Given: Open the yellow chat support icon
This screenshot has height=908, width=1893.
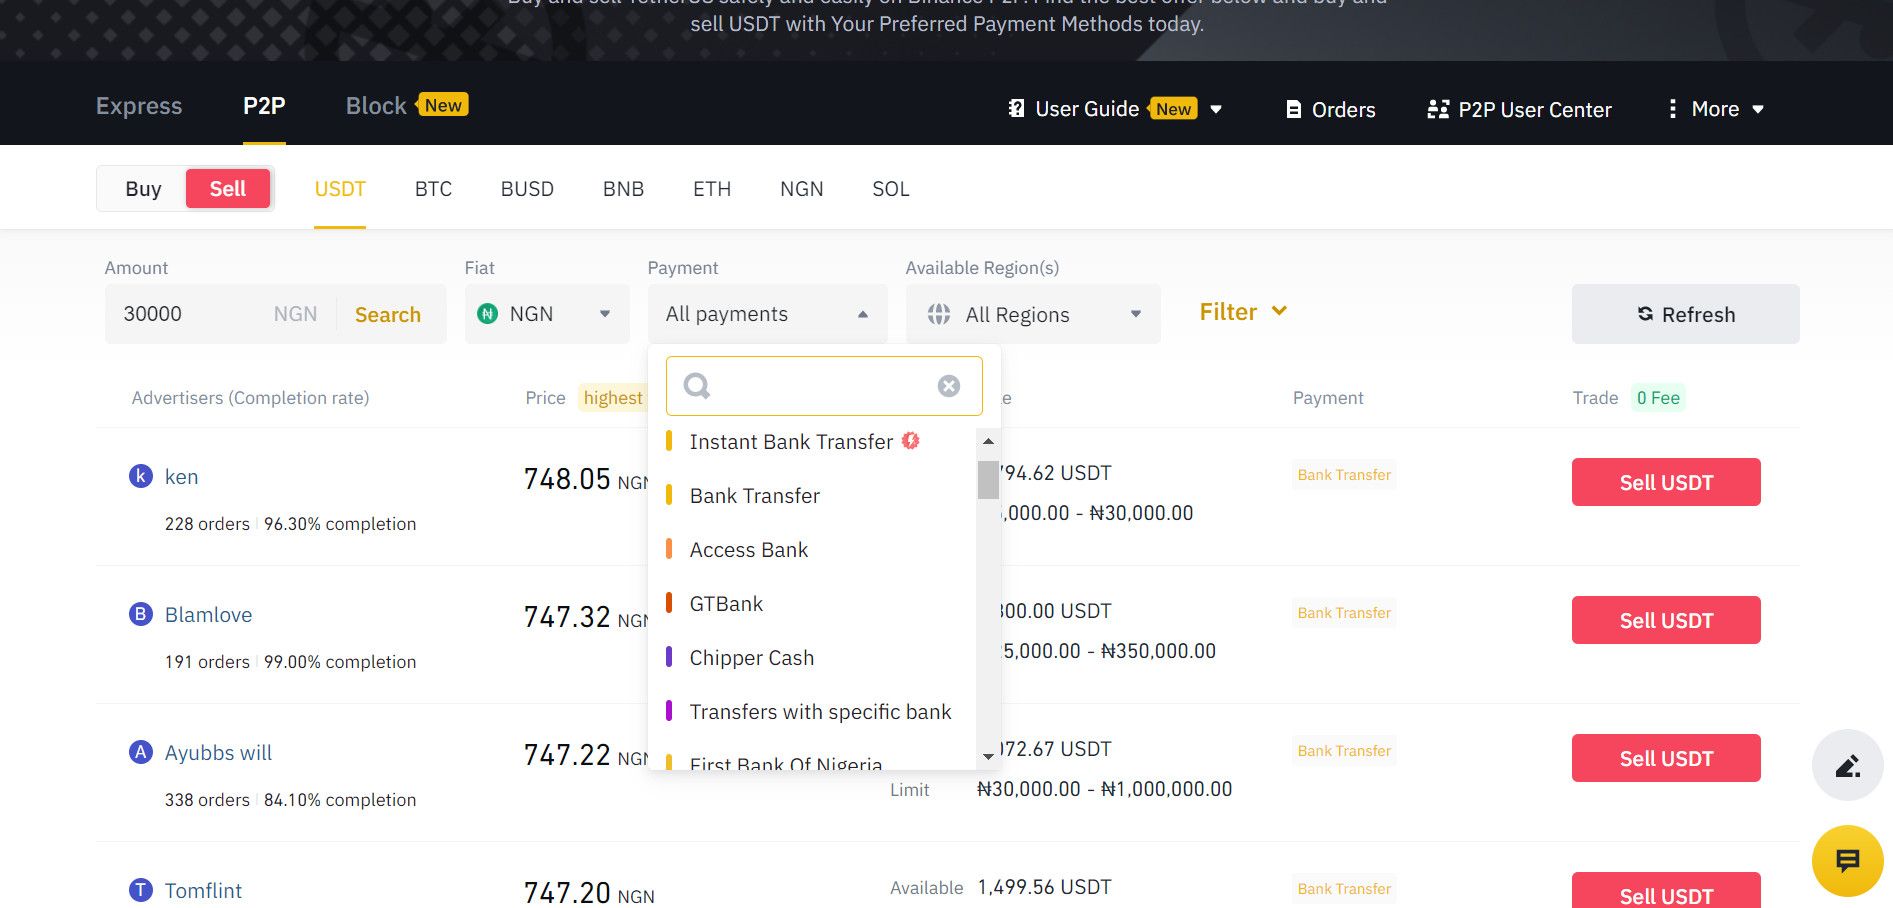Looking at the screenshot, I should [1847, 860].
